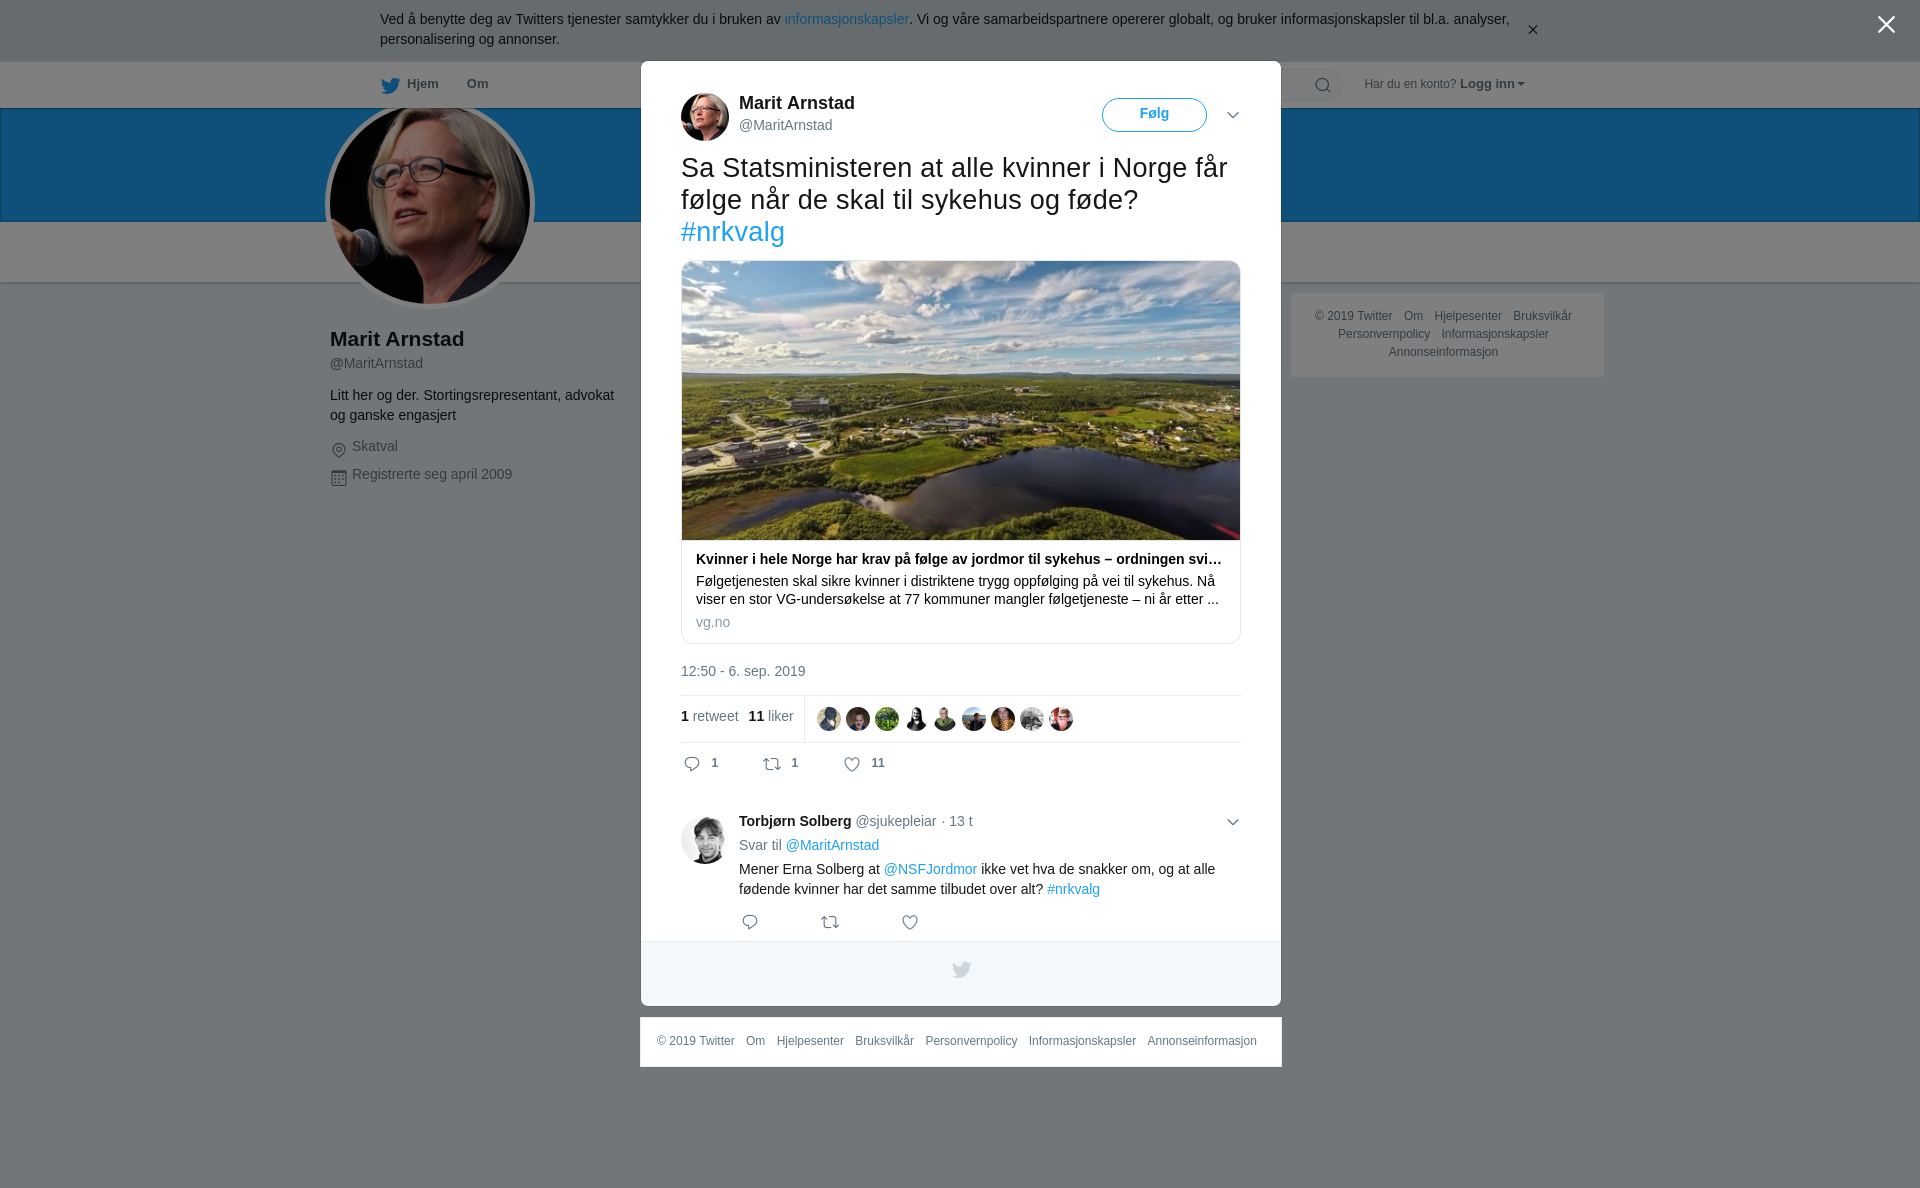Like Torbjørn Solberg's reply
The image size is (1920, 1188).
[910, 922]
